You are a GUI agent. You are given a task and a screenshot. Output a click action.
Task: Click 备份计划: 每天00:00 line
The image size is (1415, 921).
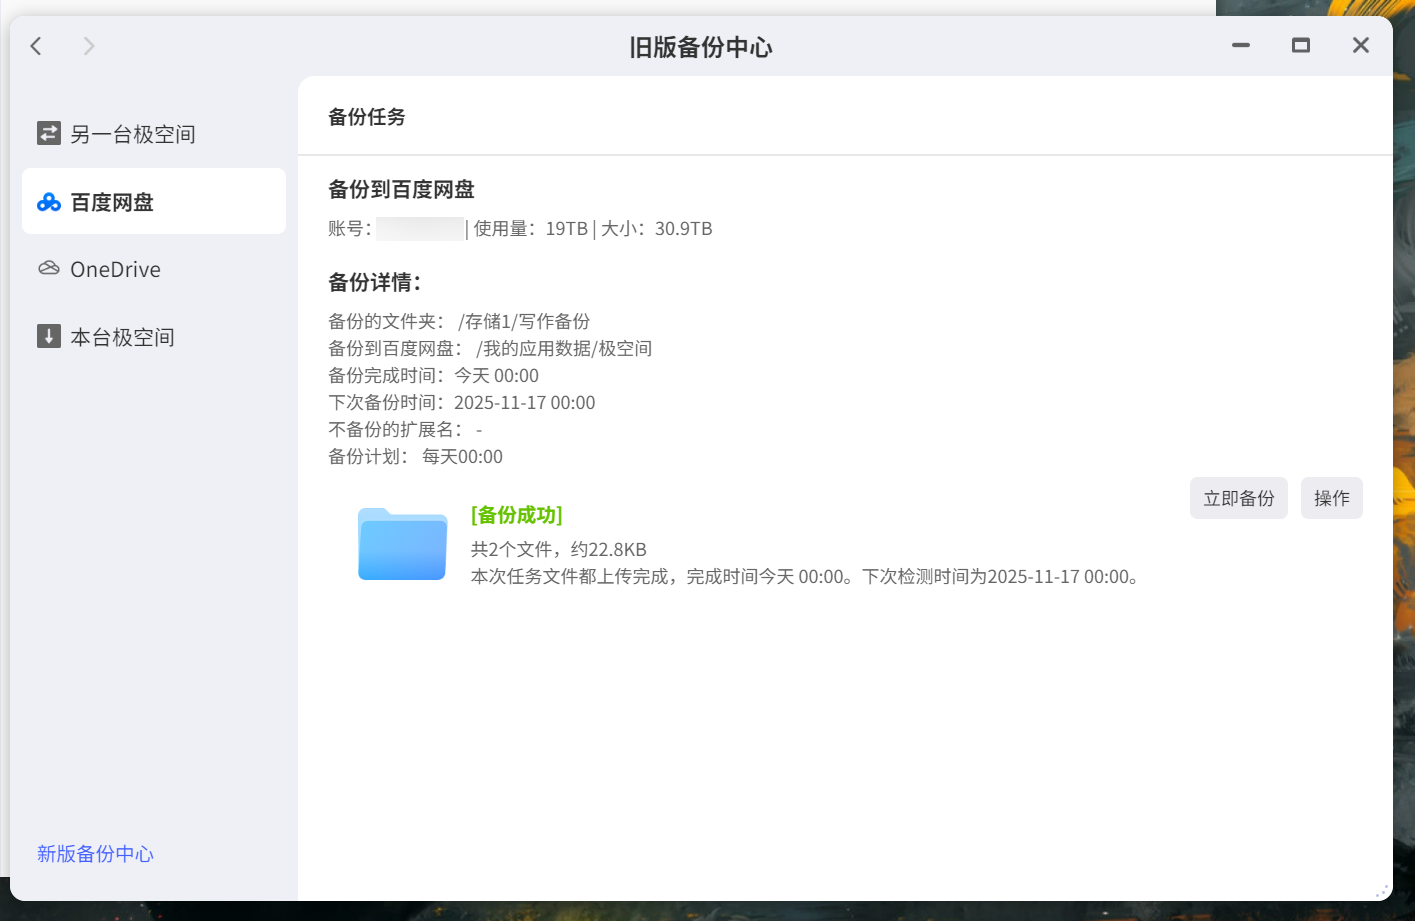click(x=416, y=456)
